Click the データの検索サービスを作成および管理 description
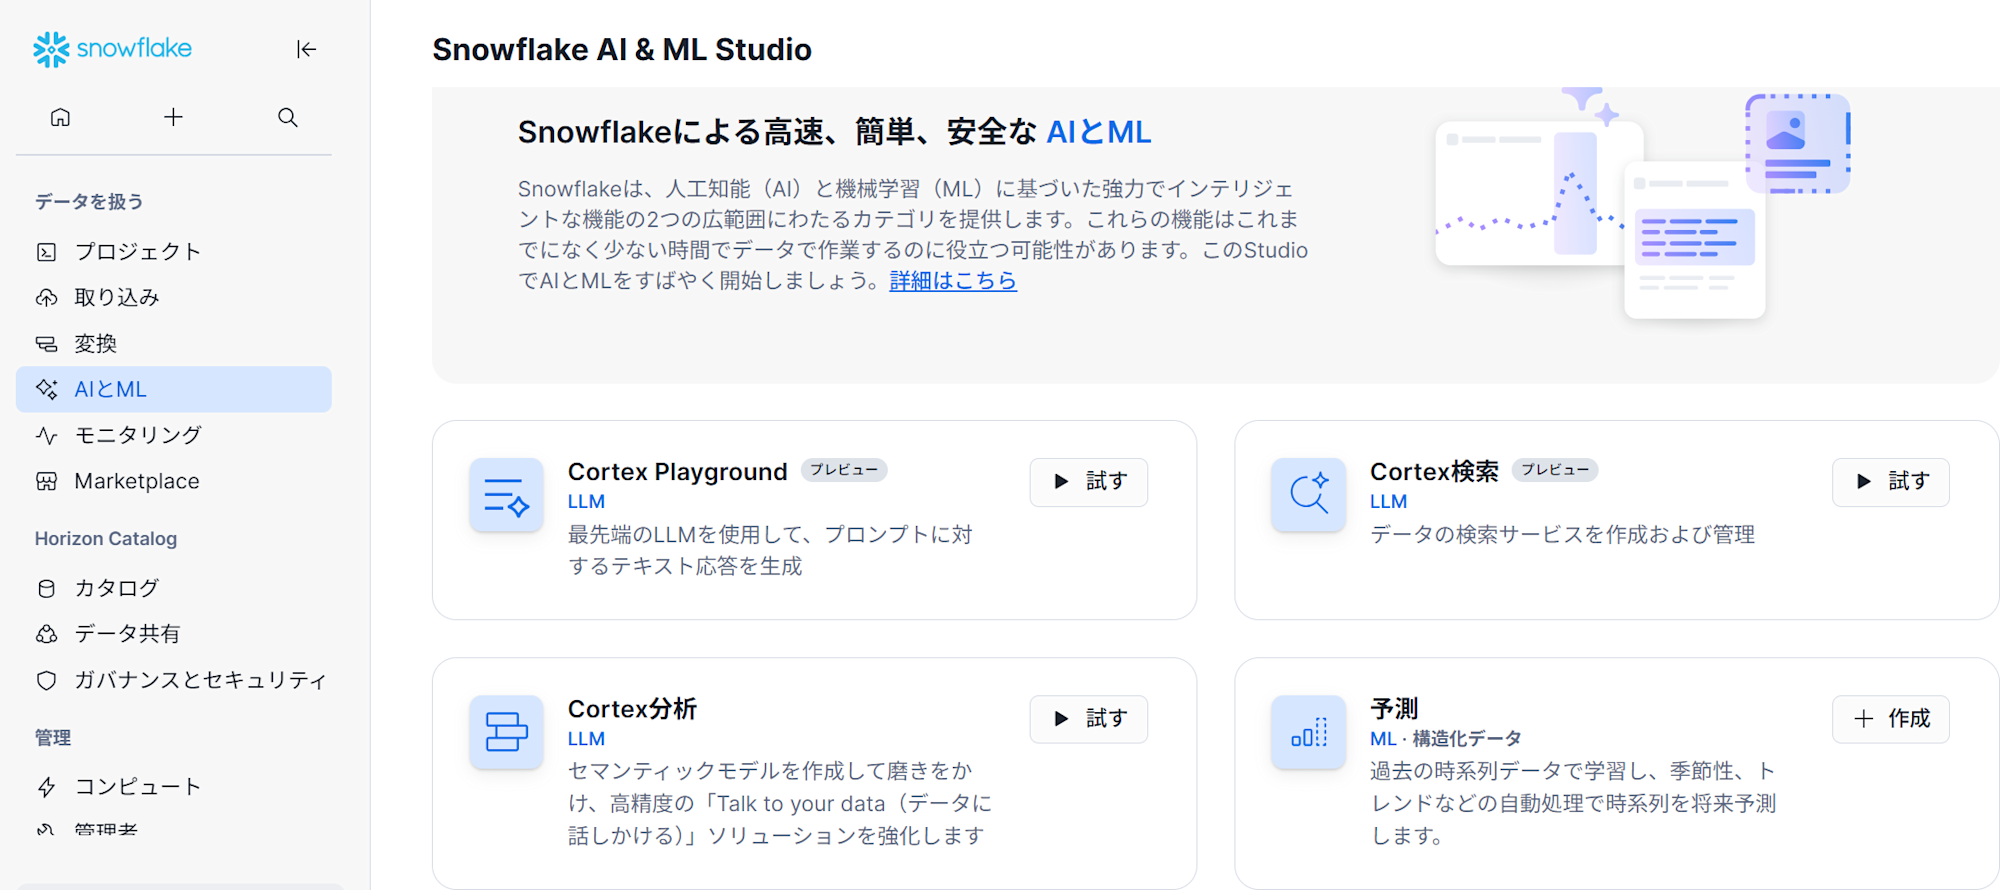 (1562, 535)
